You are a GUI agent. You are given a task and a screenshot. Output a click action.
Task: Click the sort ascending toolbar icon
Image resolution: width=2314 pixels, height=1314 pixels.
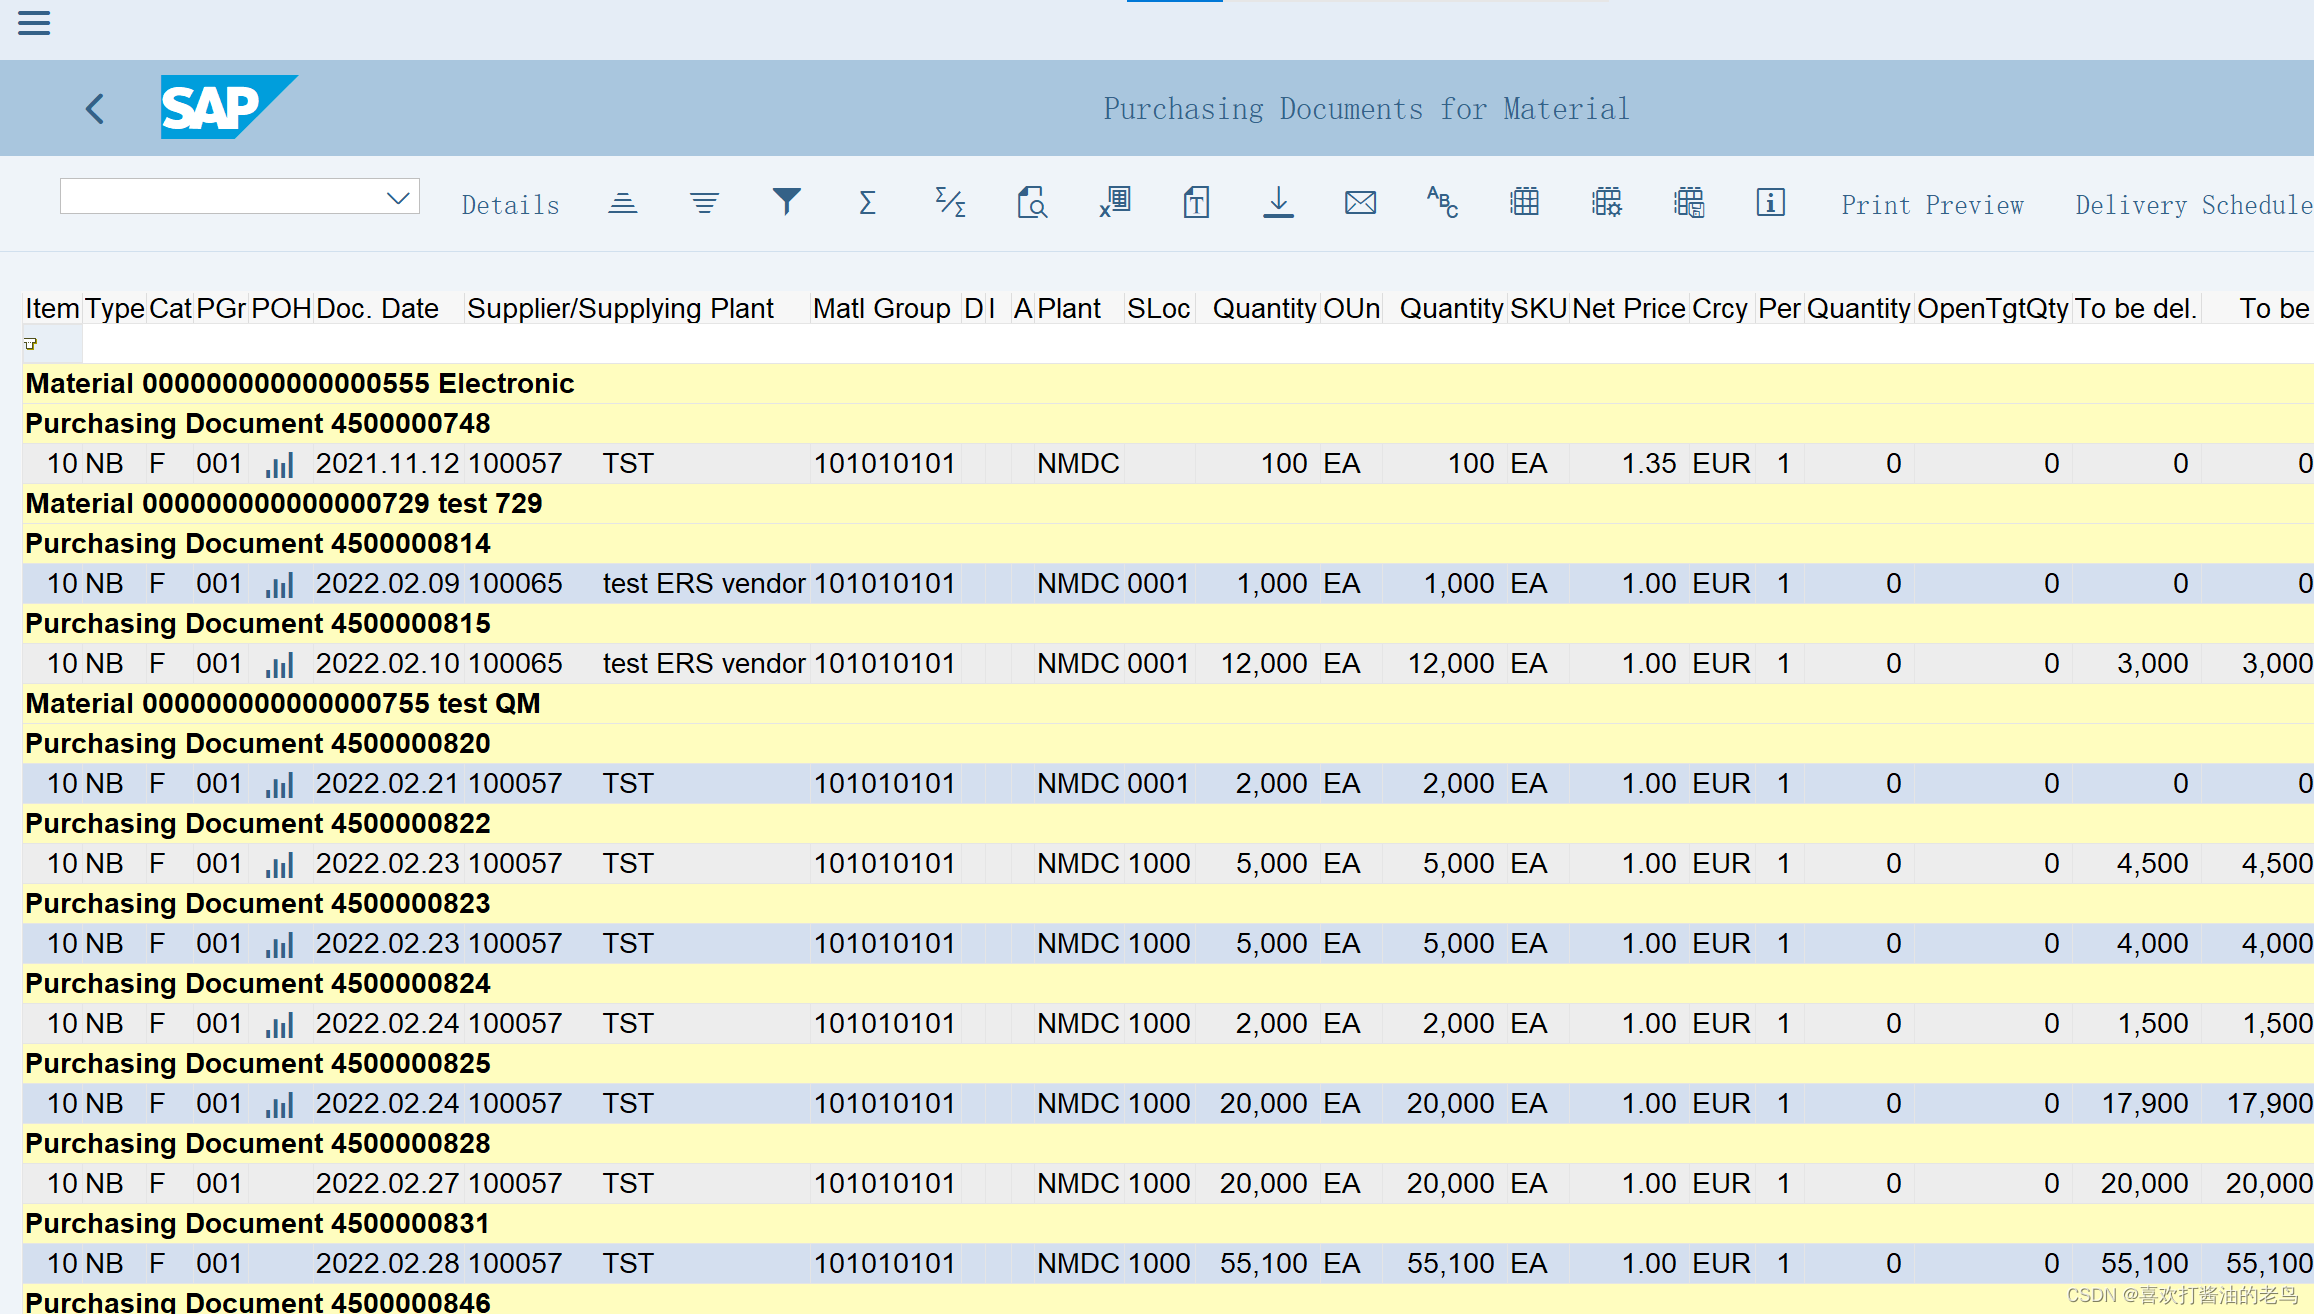click(x=622, y=203)
